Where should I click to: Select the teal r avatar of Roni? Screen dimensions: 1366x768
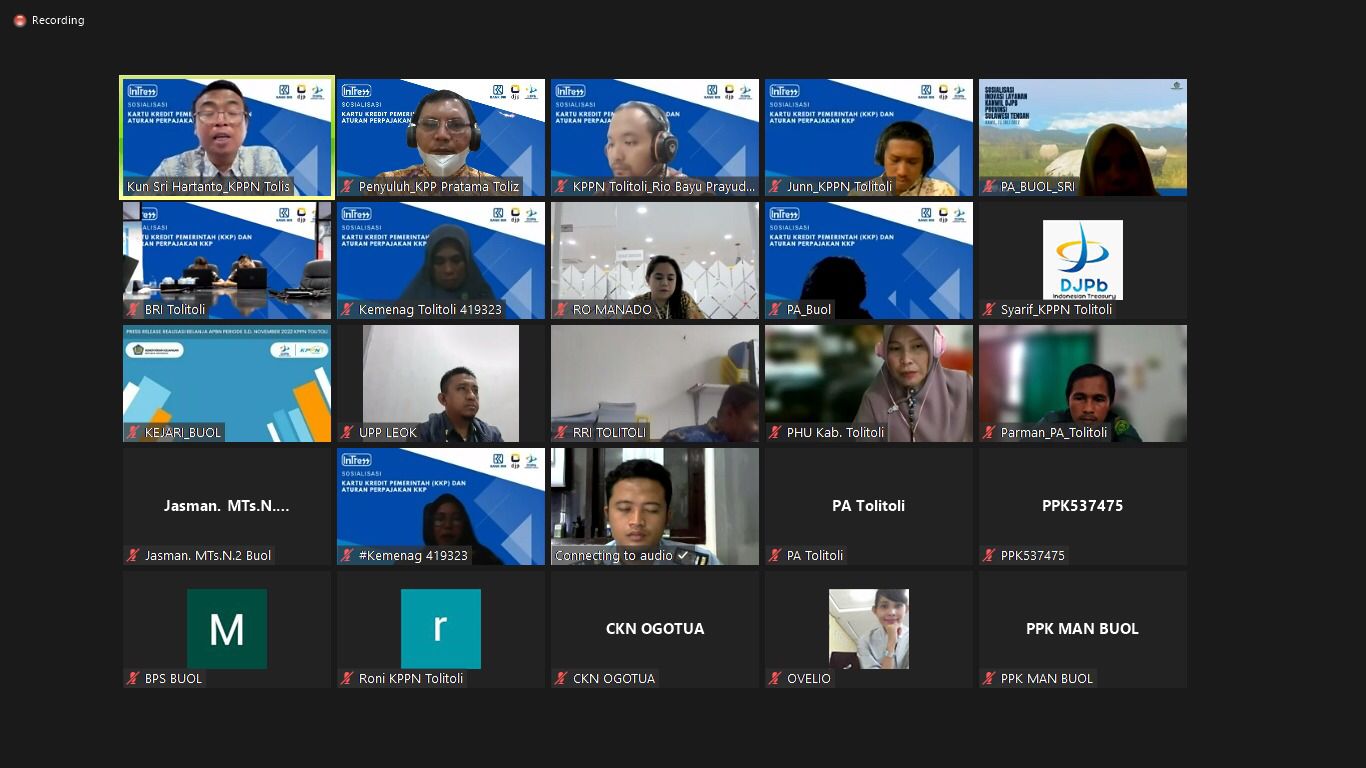[x=441, y=628]
